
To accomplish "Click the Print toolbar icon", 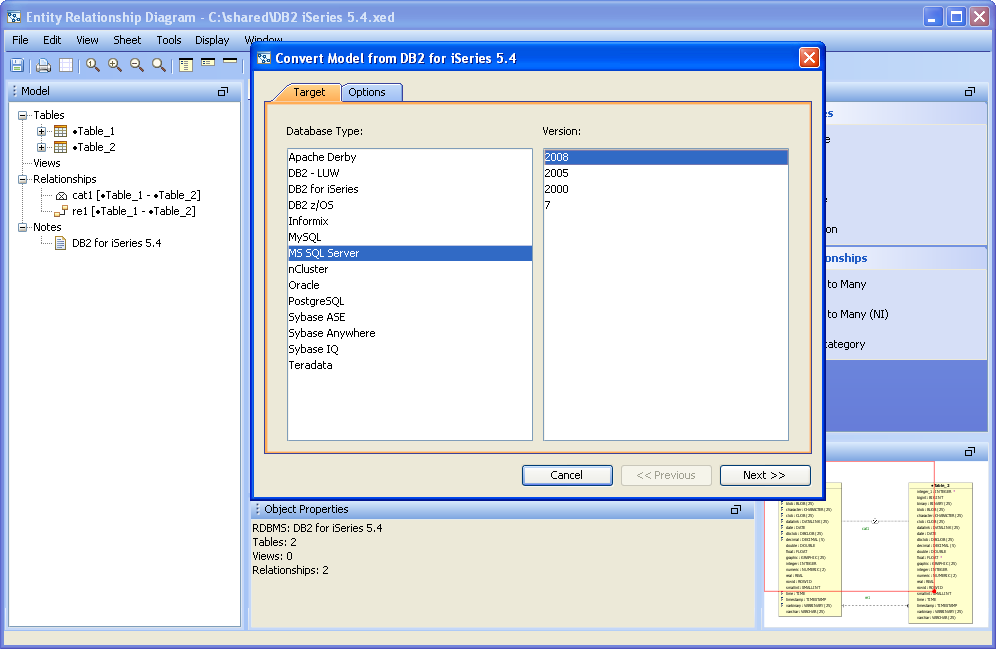I will point(43,65).
